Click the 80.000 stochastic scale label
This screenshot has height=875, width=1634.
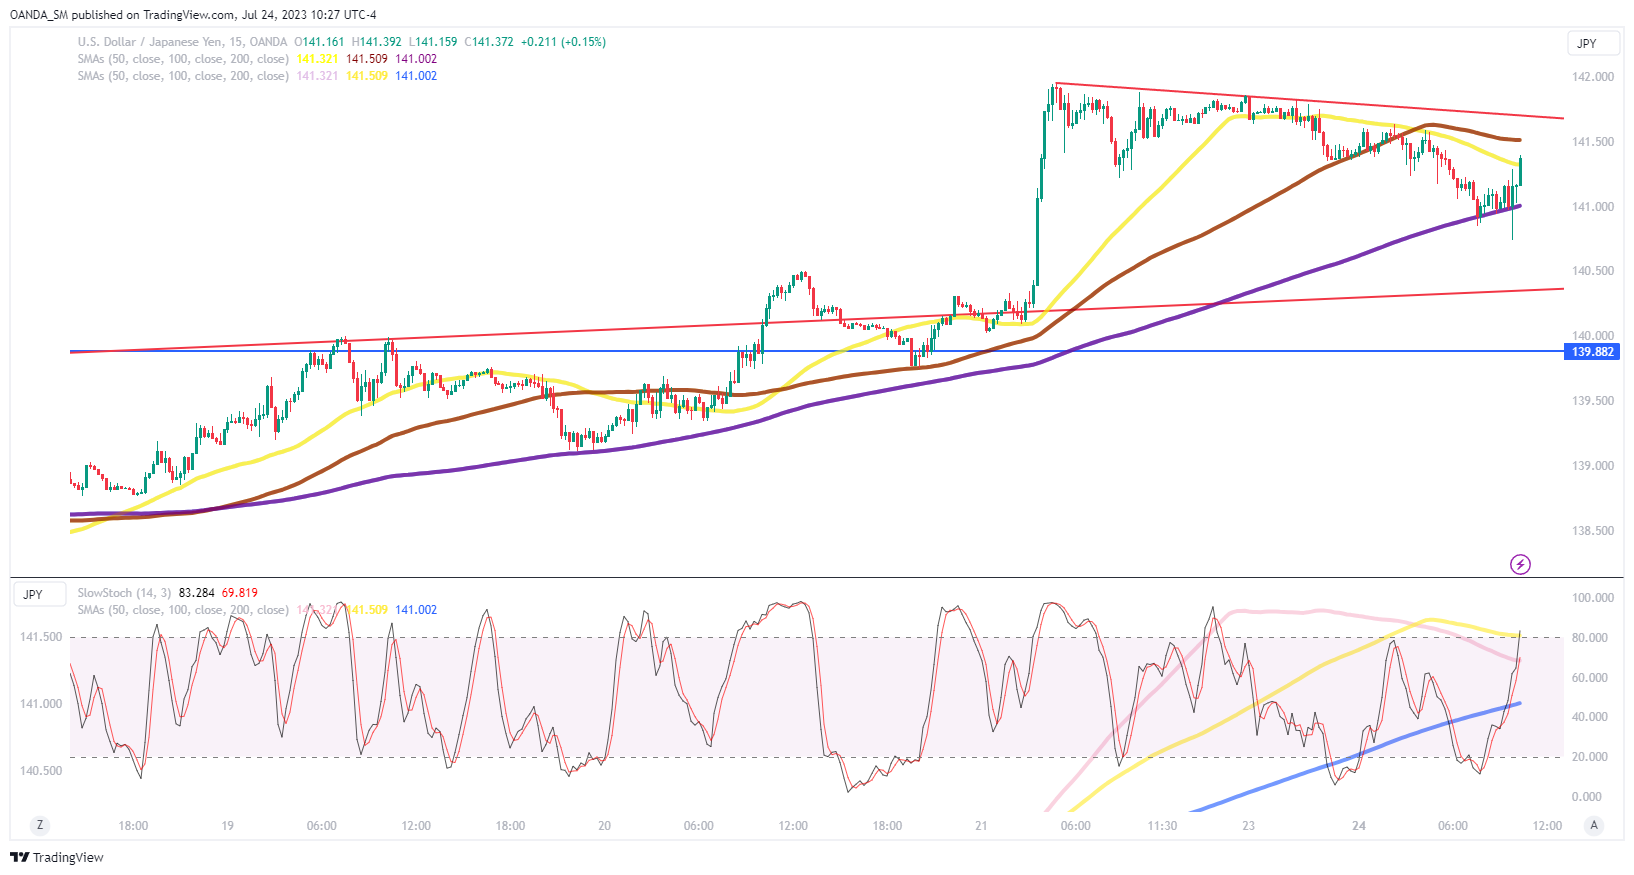1590,638
